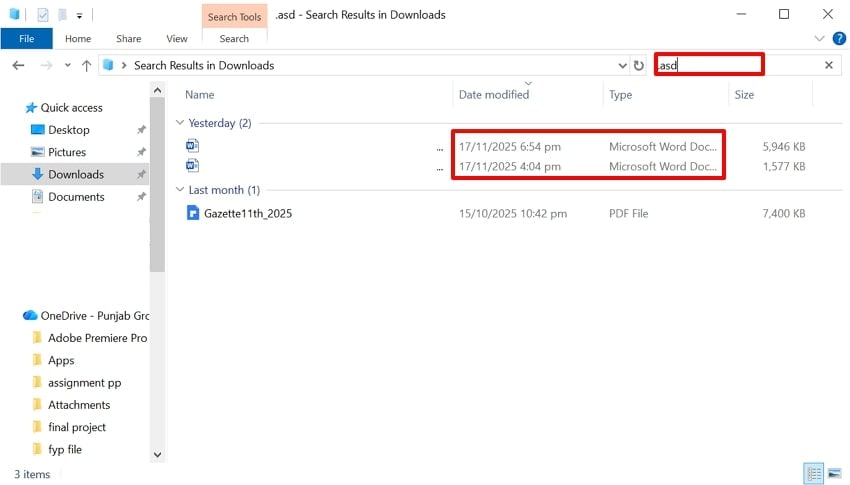Select the Word file modified 6:54 pm
The image size is (850, 485).
point(192,146)
